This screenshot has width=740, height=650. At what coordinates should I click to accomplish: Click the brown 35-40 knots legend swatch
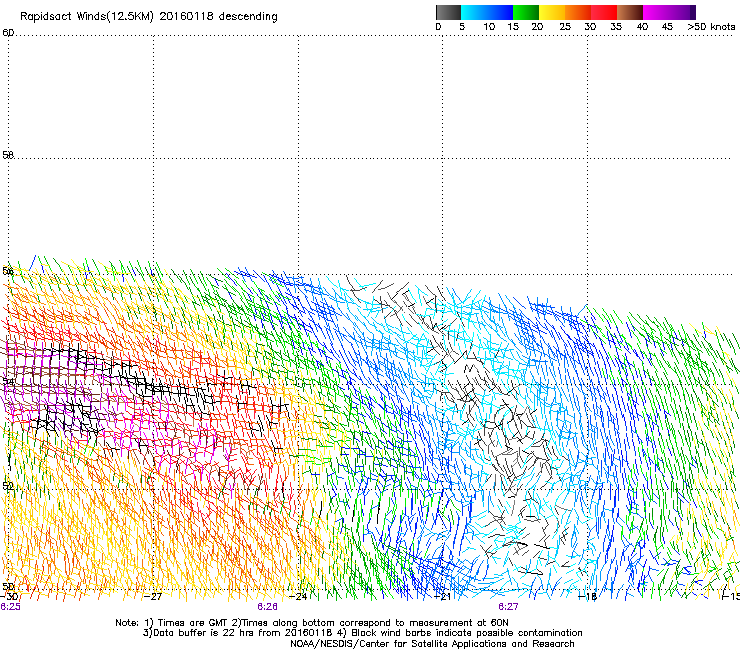(x=630, y=12)
